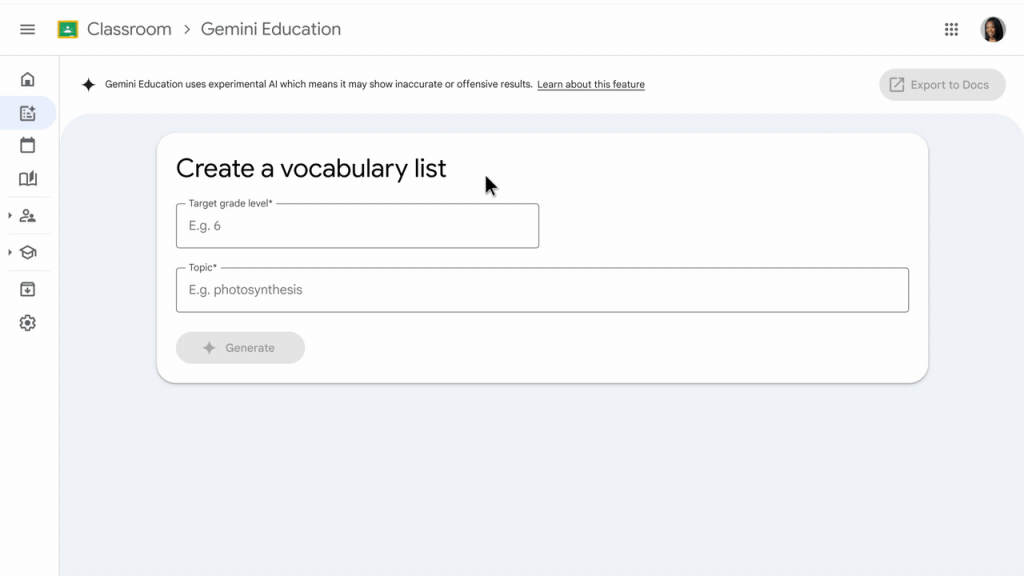Click the graduation cap sidebar icon

(x=28, y=252)
